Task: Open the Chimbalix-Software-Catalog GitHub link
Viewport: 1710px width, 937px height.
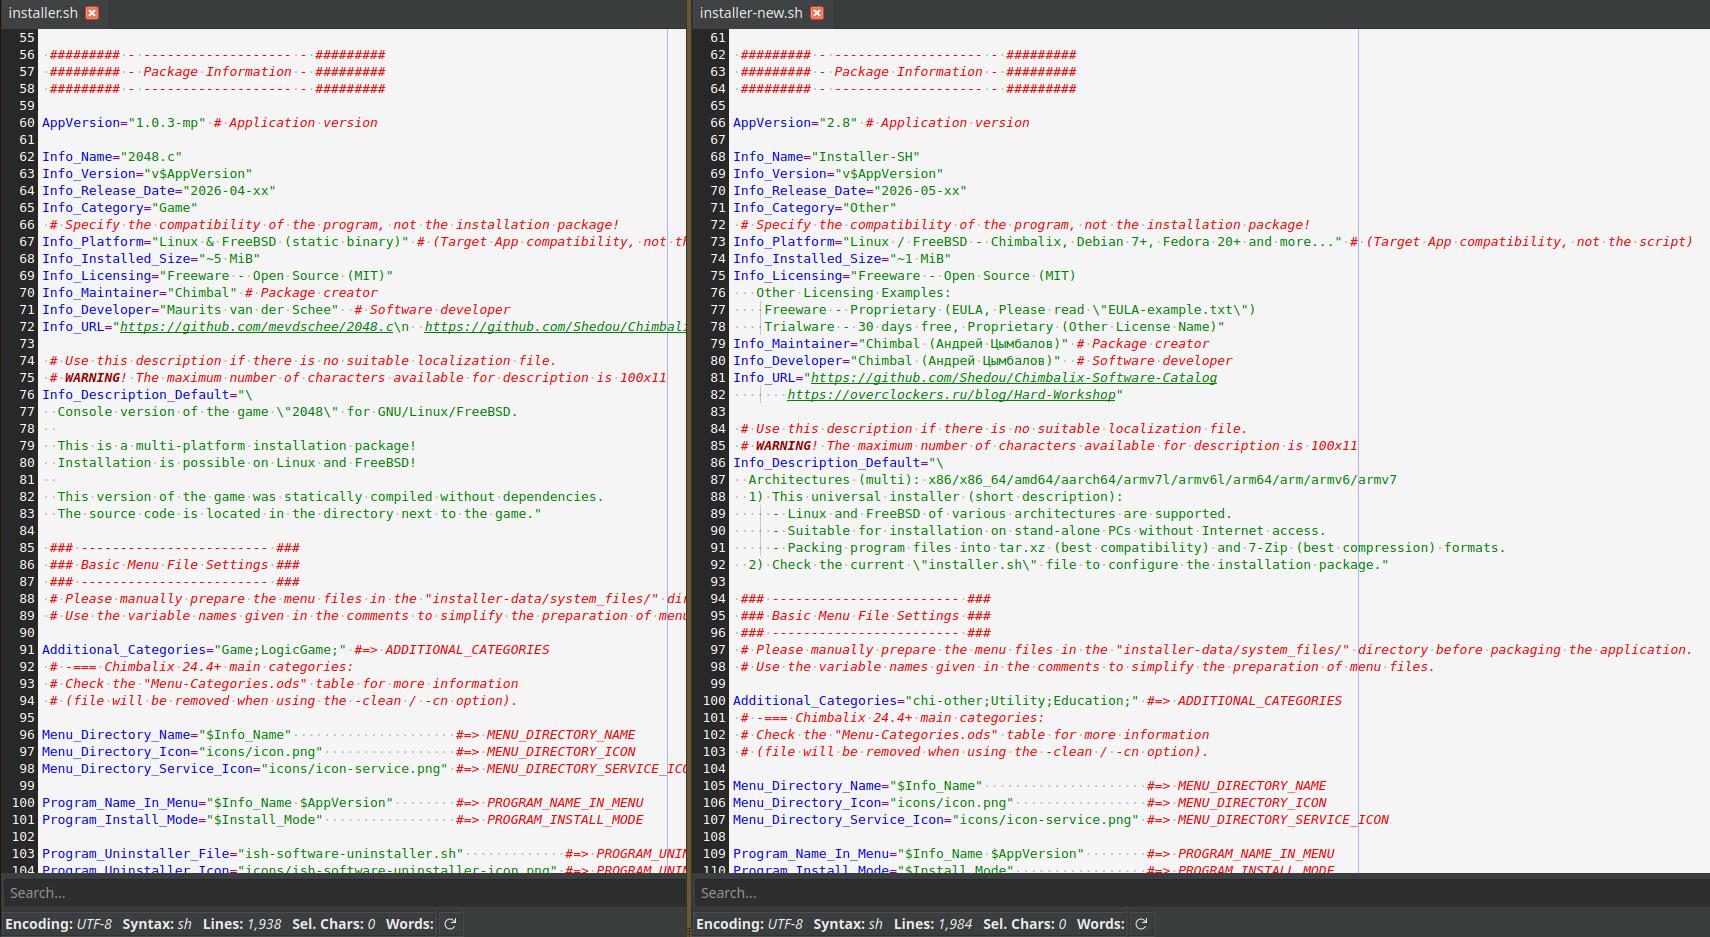Action: 1014,378
